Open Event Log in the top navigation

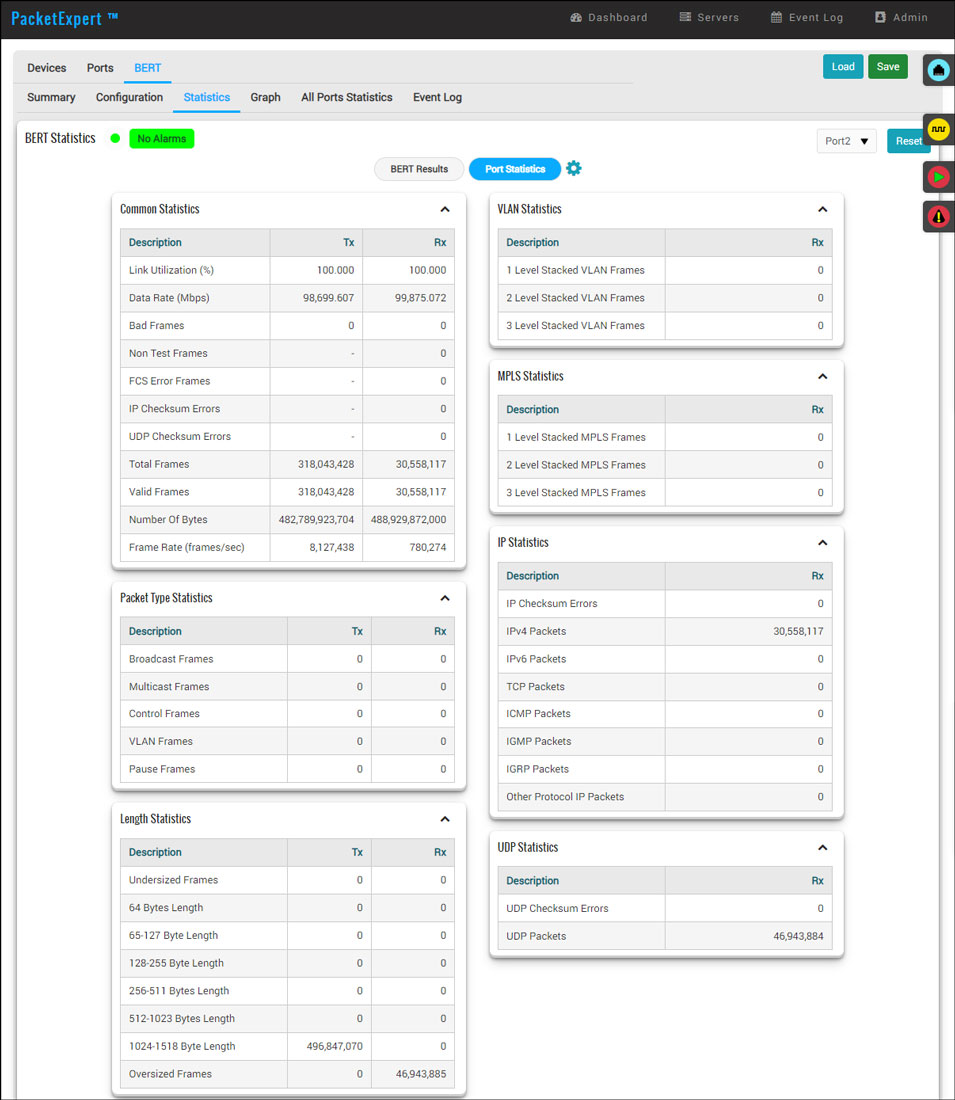pos(806,18)
